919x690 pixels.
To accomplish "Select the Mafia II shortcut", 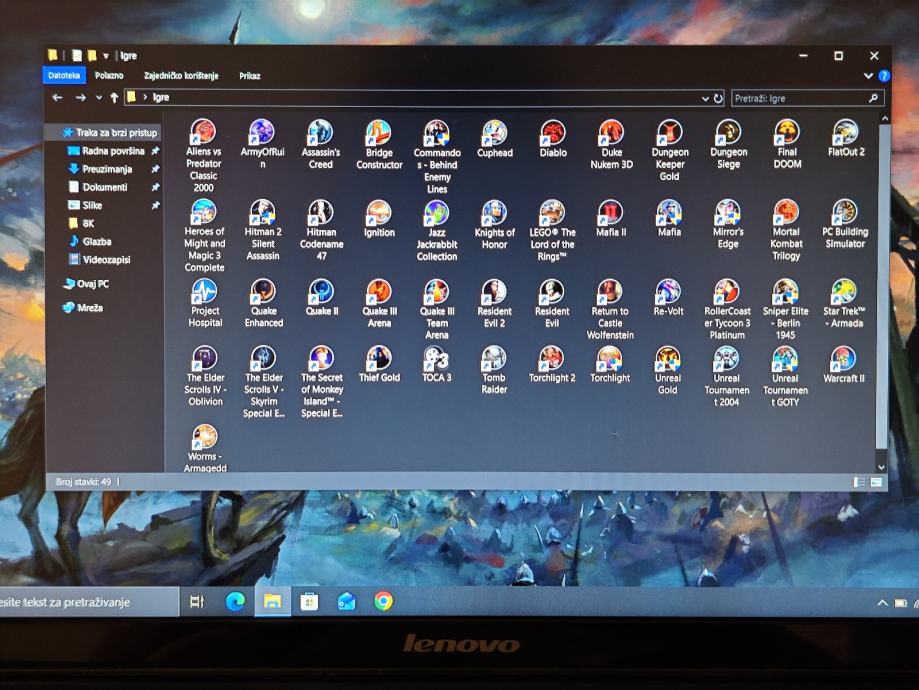I will 611,218.
